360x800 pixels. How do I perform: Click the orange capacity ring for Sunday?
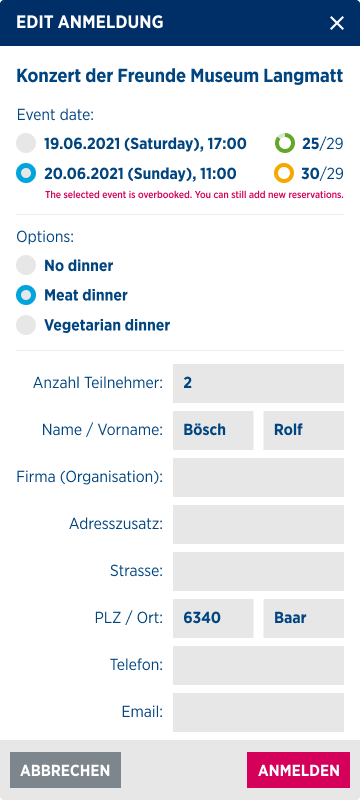[284, 173]
